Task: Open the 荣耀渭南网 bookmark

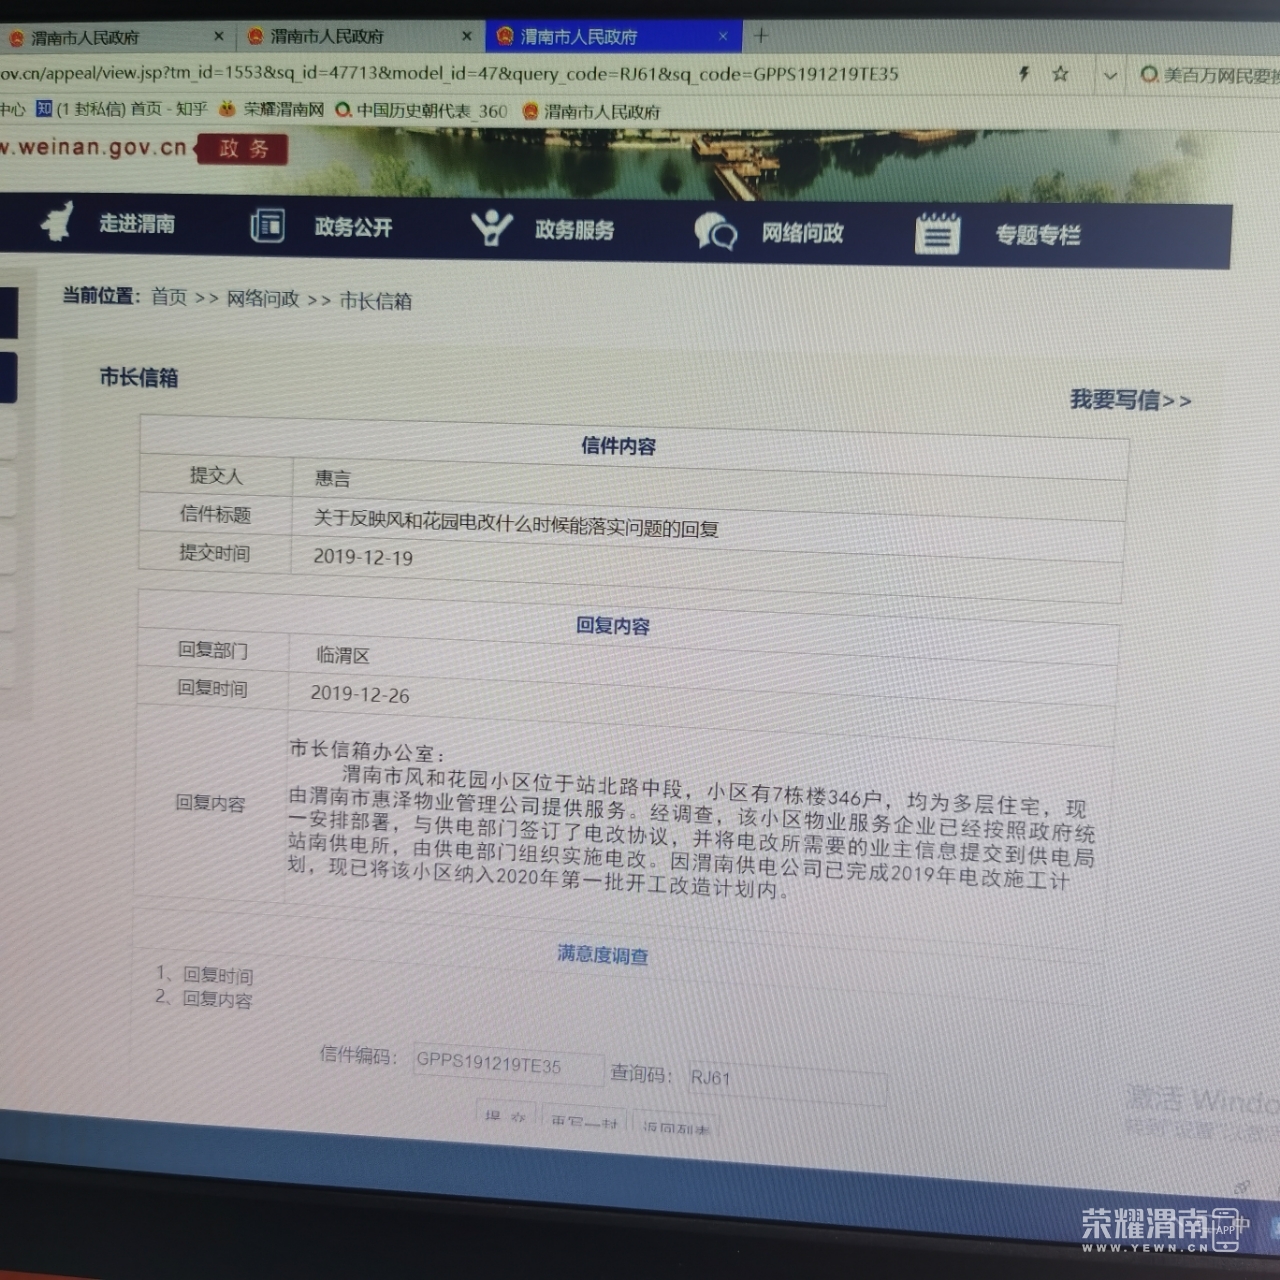Action: click(x=271, y=109)
